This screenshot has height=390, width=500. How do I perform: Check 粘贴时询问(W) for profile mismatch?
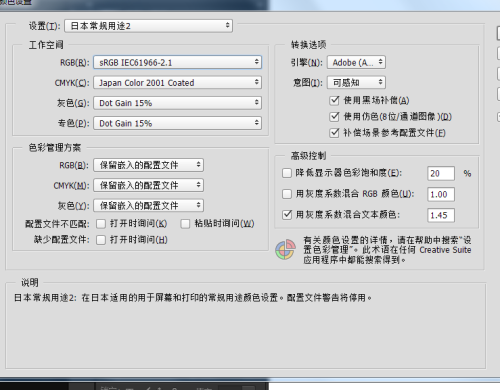(x=185, y=224)
